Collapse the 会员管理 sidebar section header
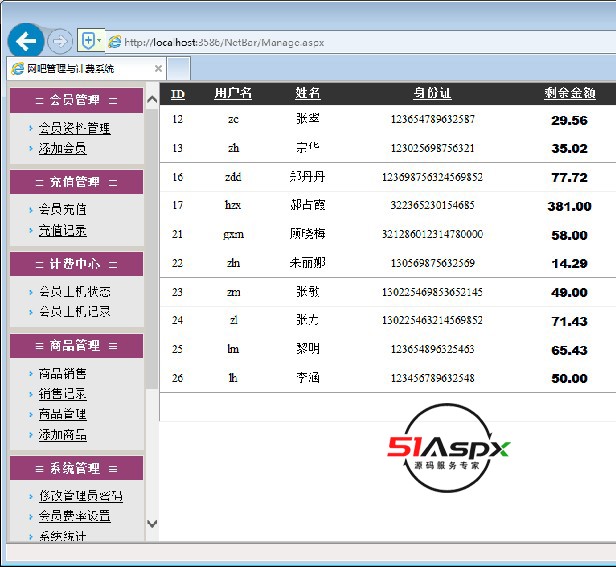 point(76,100)
